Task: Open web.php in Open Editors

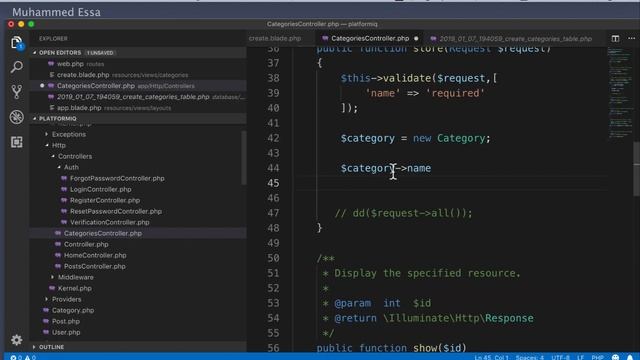Action: pyautogui.click(x=70, y=64)
